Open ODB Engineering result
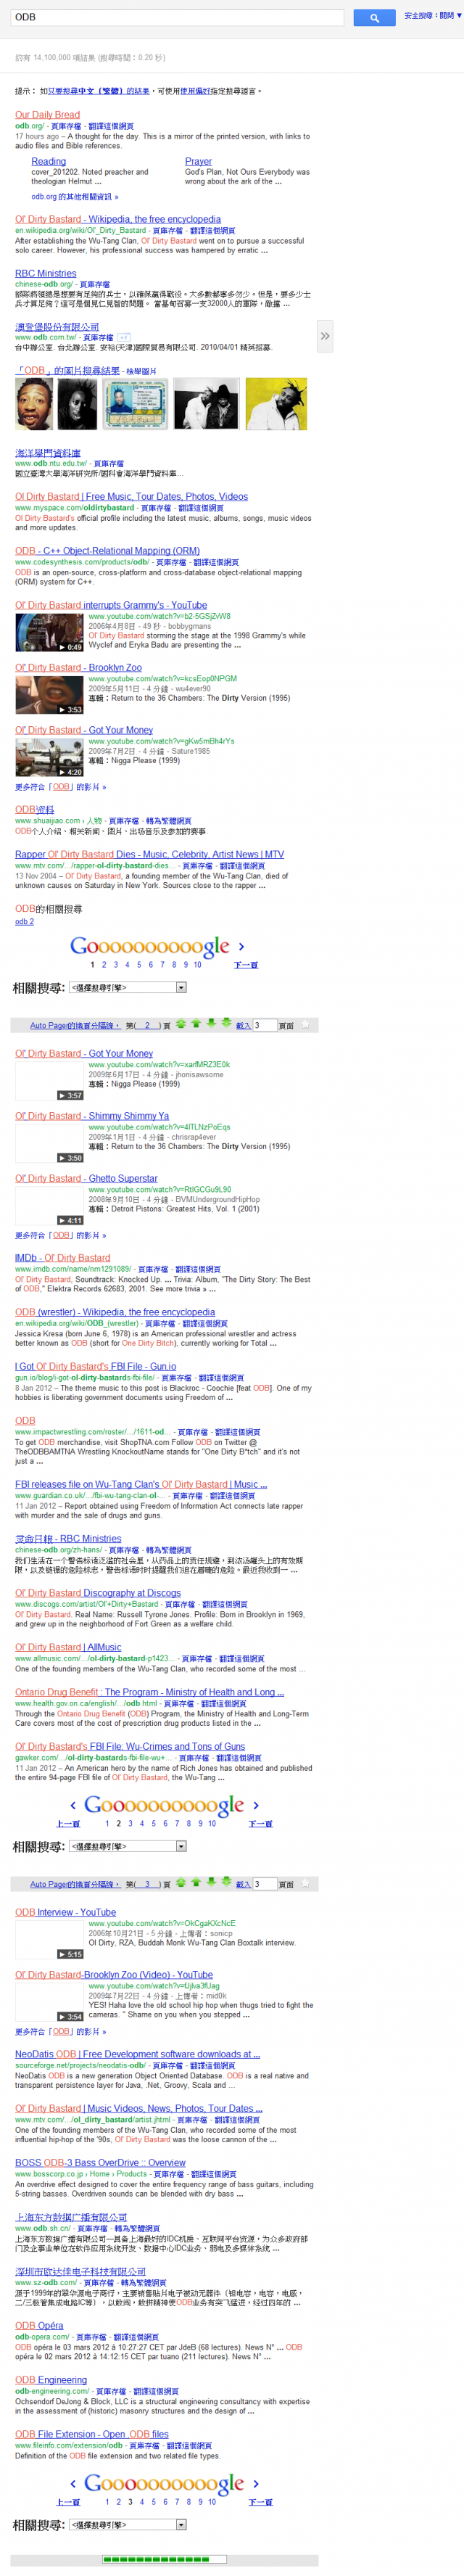464x2576 pixels. [x=51, y=2380]
